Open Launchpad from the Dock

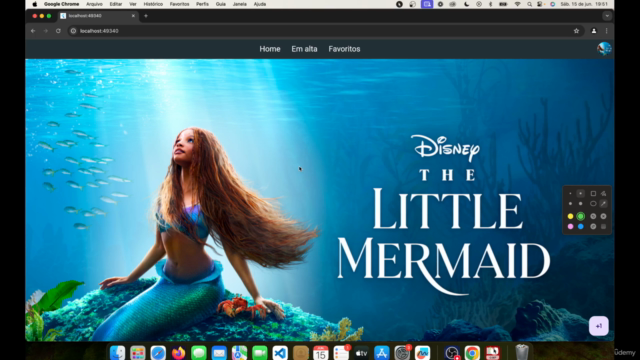138,353
